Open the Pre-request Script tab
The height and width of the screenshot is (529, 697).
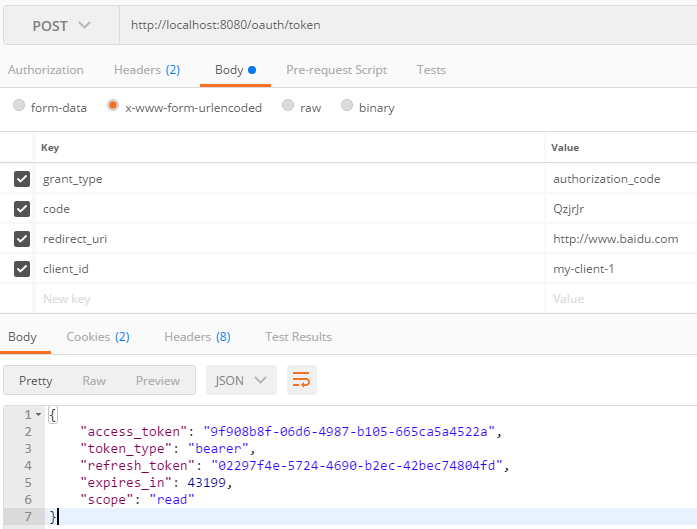[x=336, y=70]
